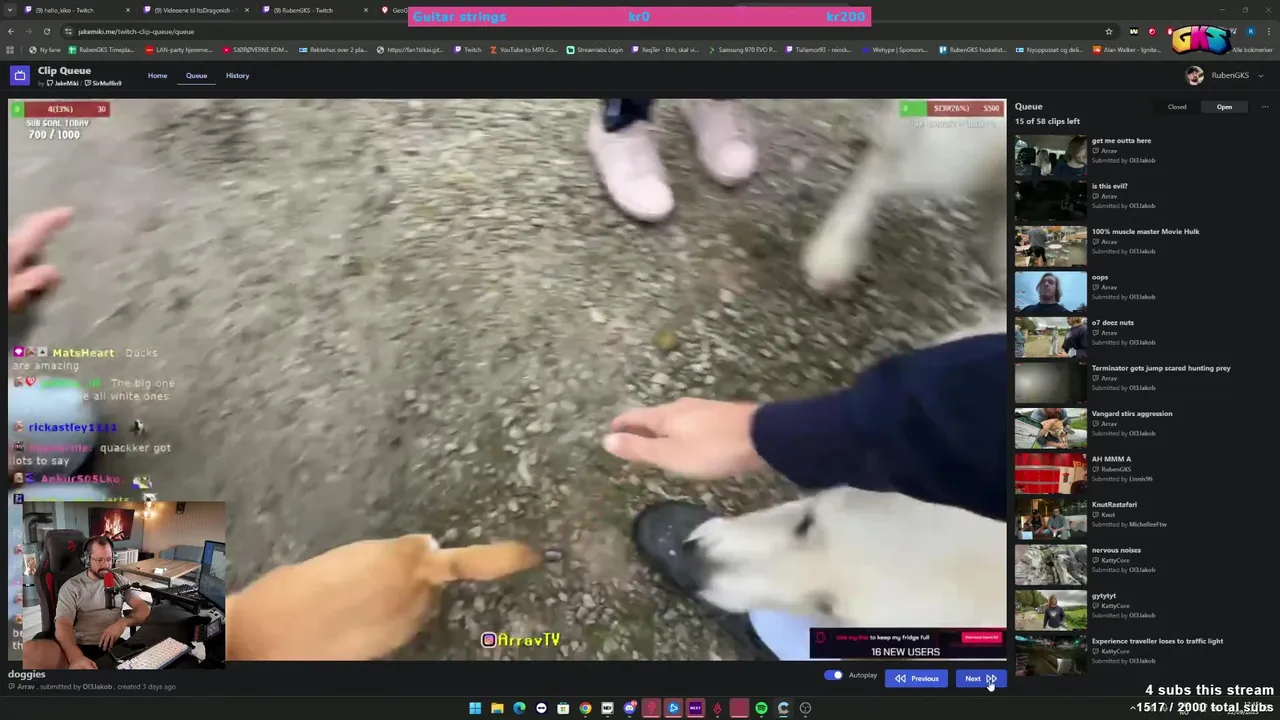Open the queue options three-dot menu
Image resolution: width=1280 pixels, height=720 pixels.
click(1264, 107)
